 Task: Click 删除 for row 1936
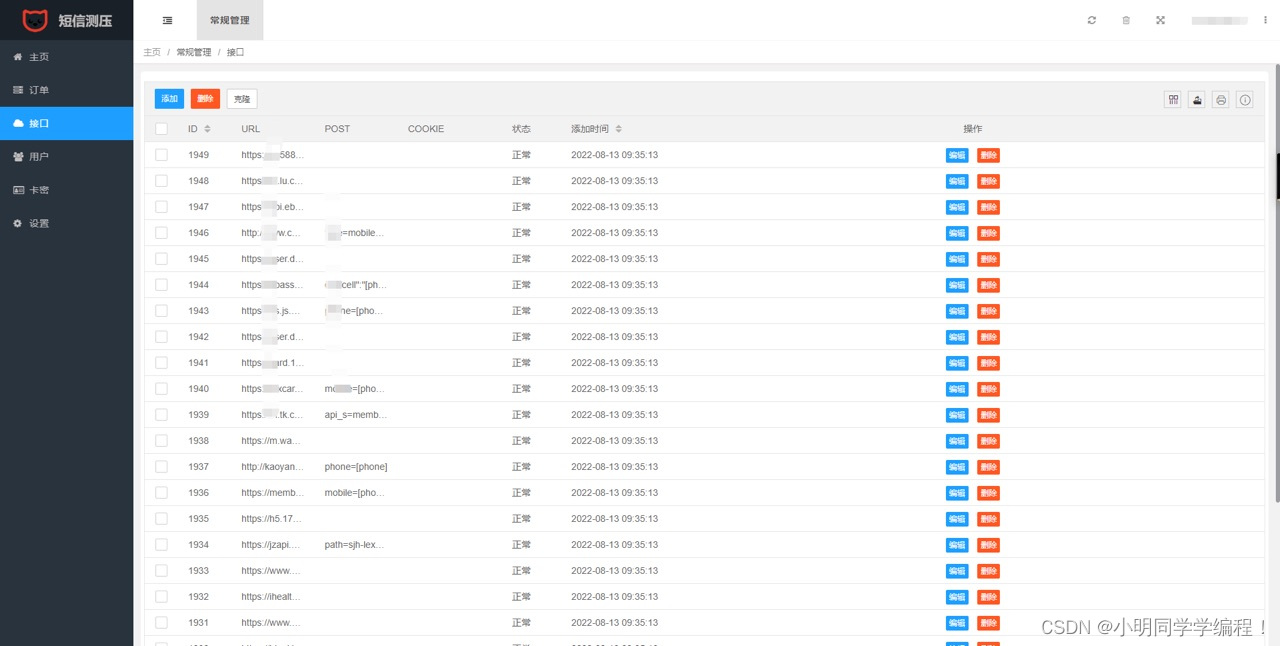tap(988, 493)
